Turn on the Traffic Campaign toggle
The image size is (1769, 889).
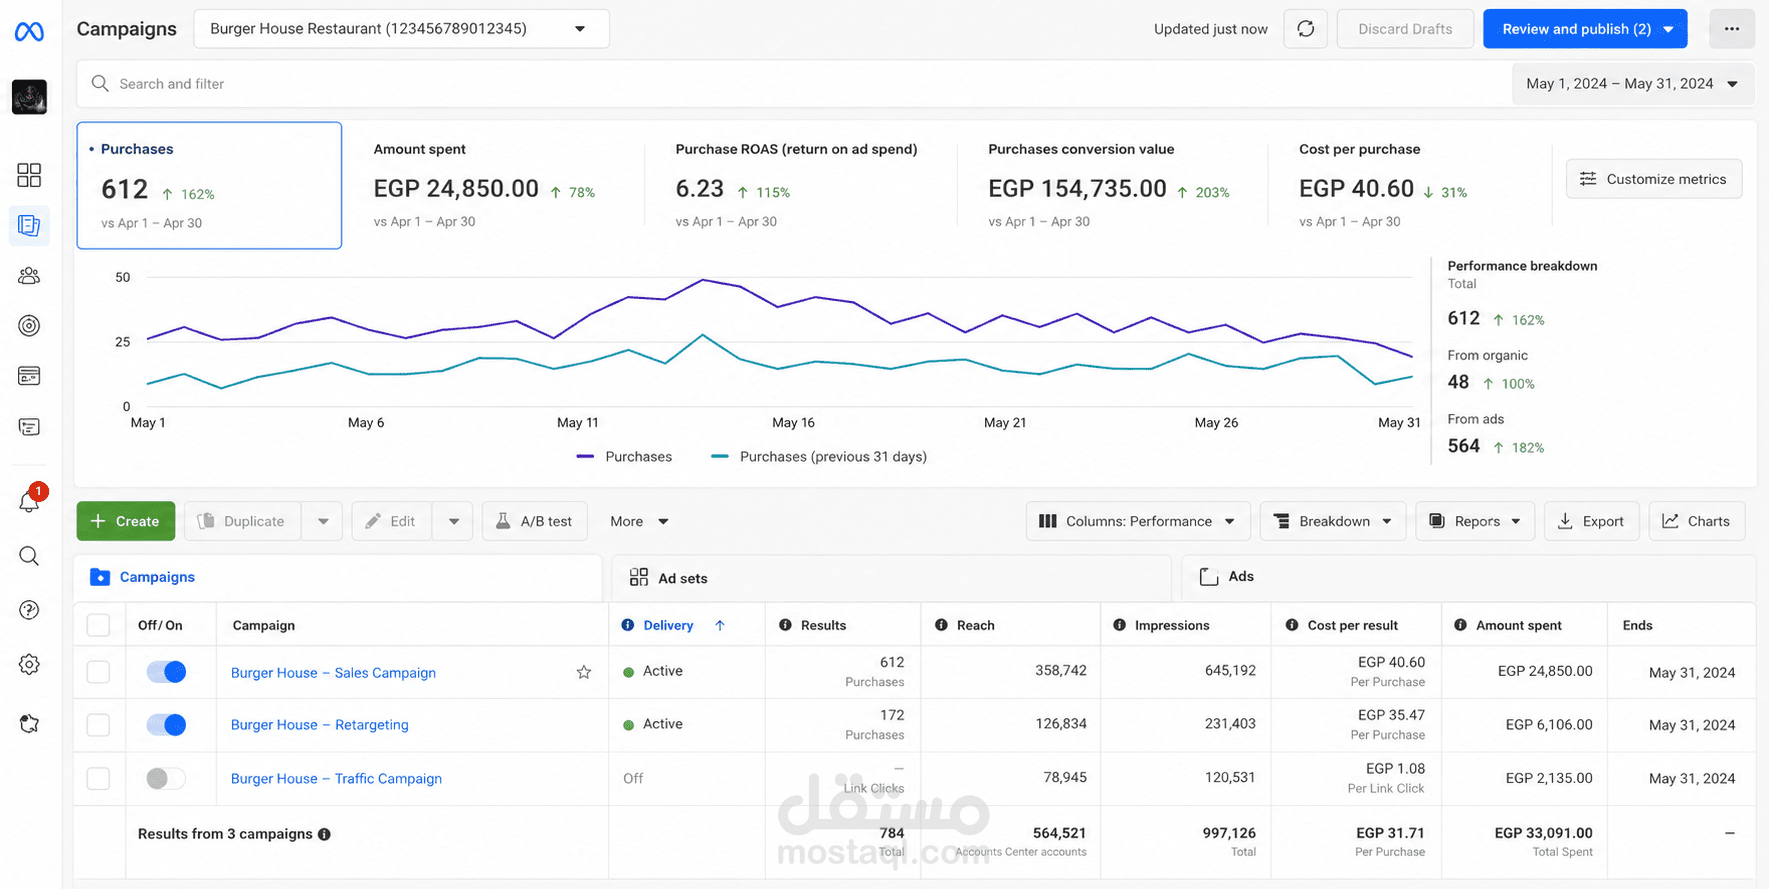point(166,778)
